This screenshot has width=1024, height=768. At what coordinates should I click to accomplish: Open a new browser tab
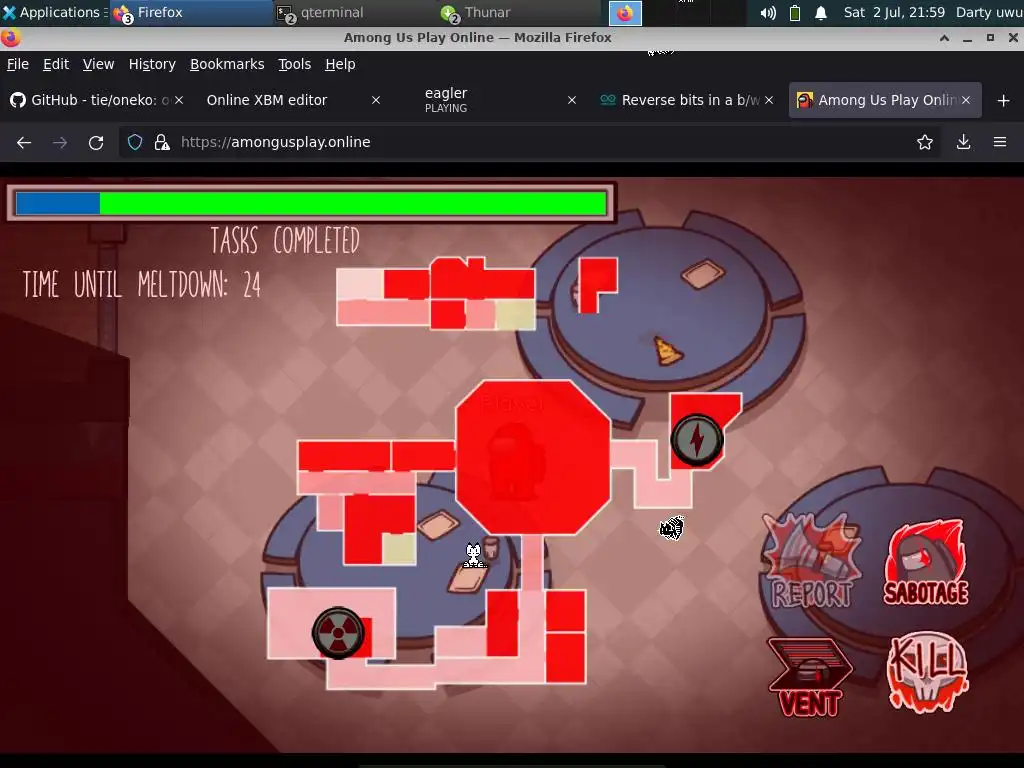click(x=1004, y=101)
